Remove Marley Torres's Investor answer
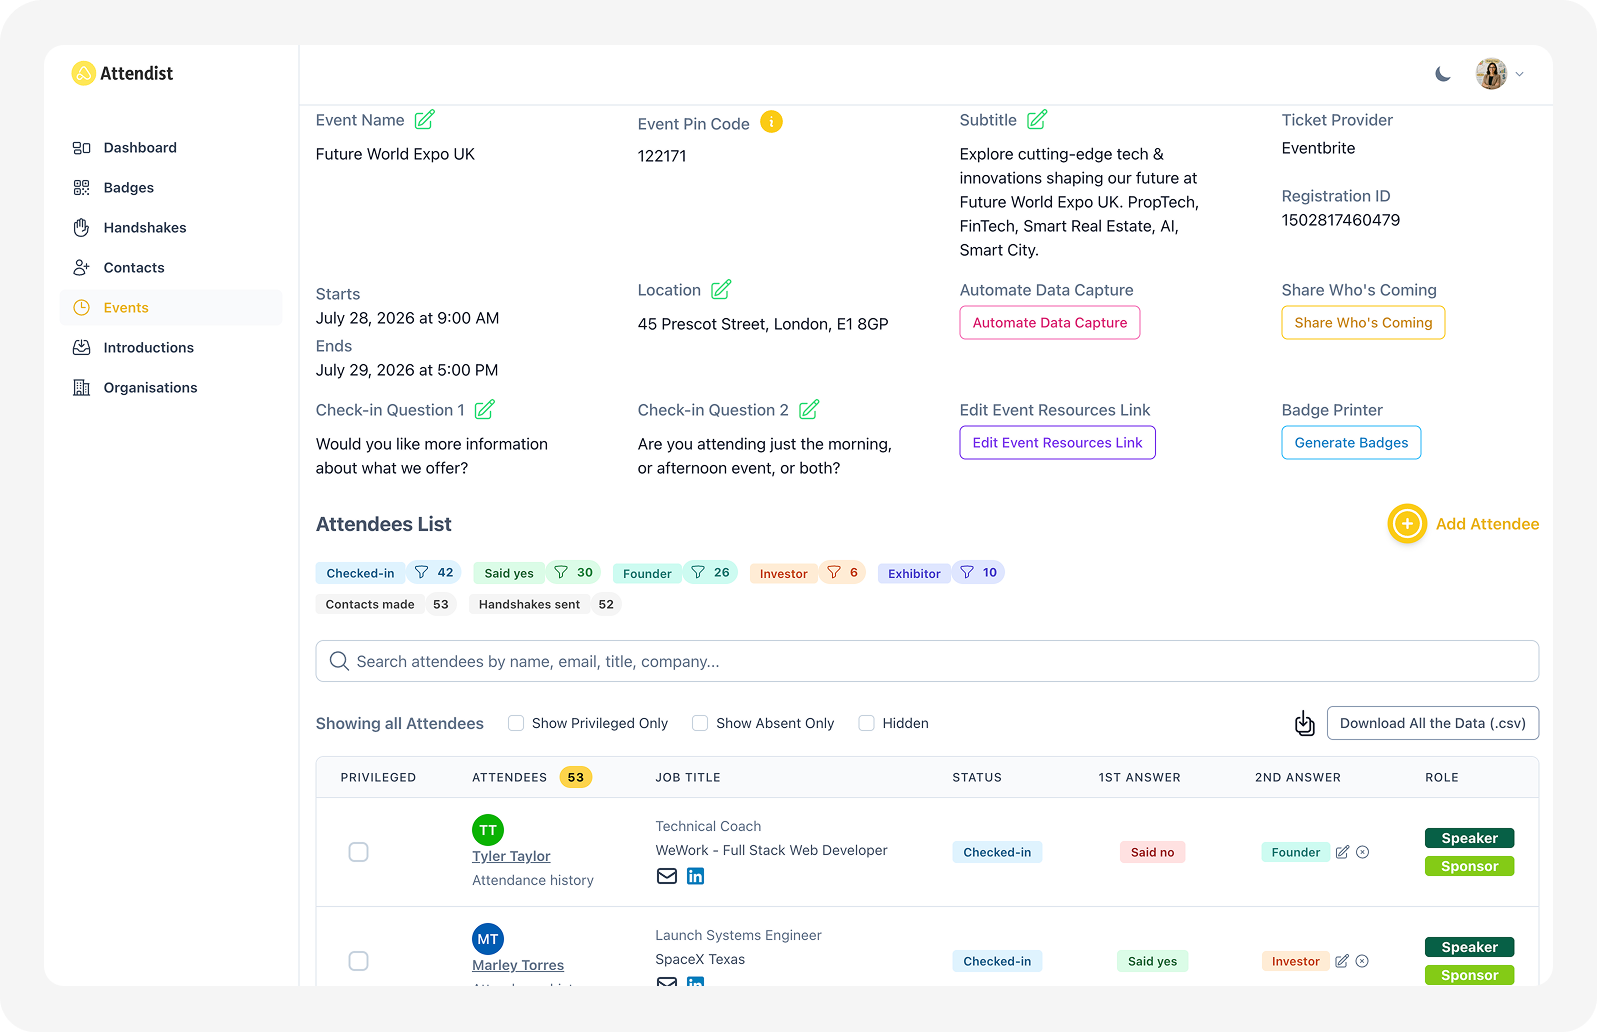This screenshot has width=1597, height=1032. coord(1362,961)
